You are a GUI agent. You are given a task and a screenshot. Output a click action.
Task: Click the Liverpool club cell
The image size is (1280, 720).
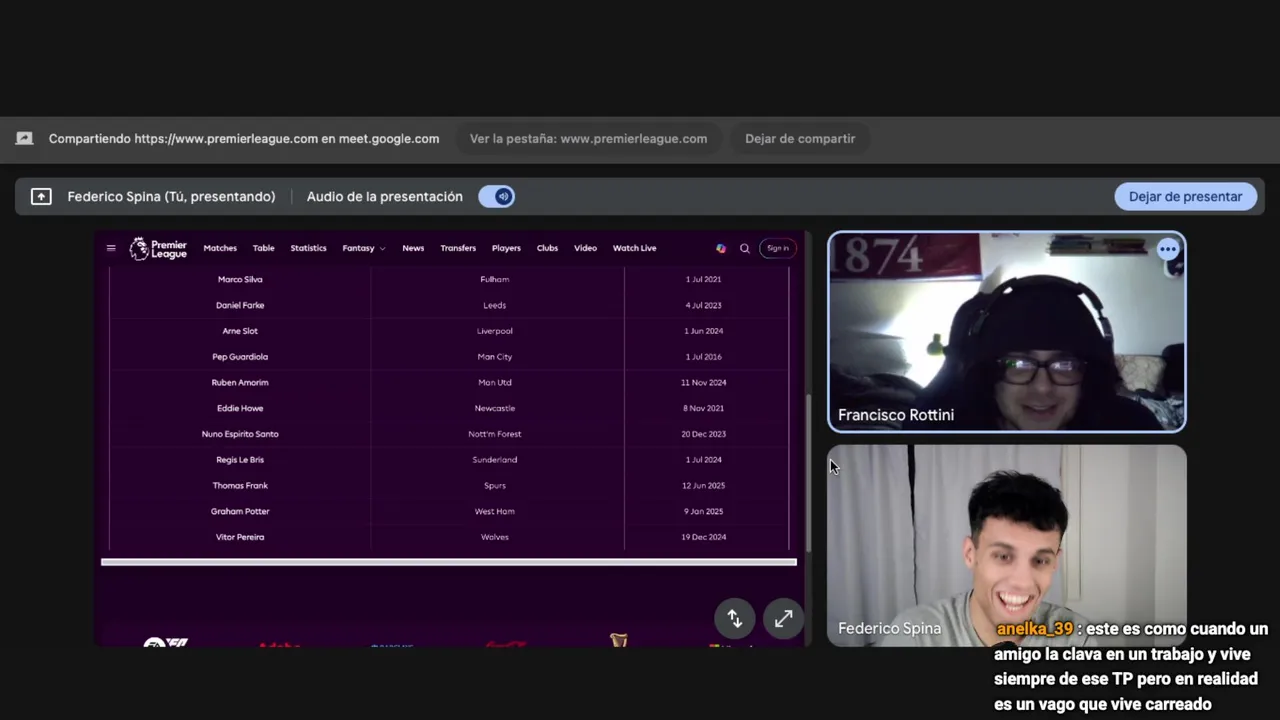[495, 331]
